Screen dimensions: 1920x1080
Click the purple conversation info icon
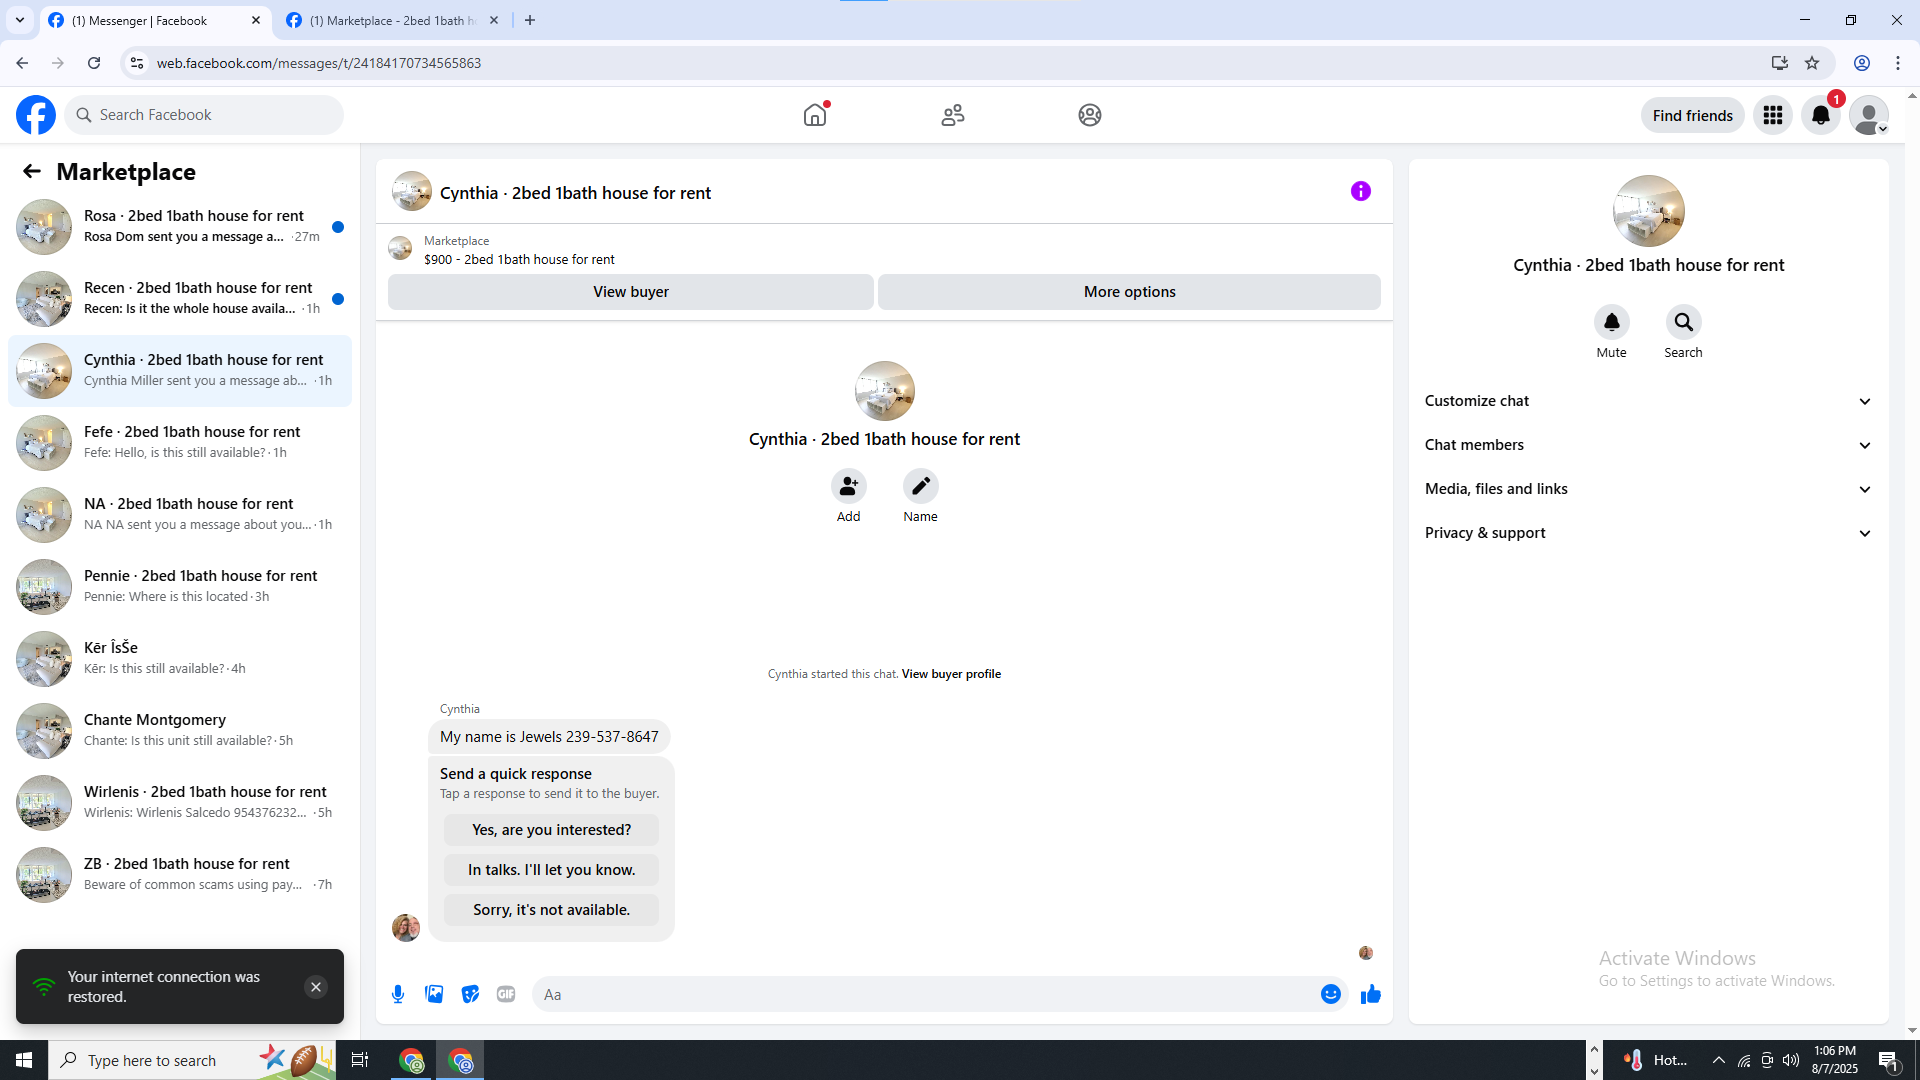click(x=1360, y=191)
